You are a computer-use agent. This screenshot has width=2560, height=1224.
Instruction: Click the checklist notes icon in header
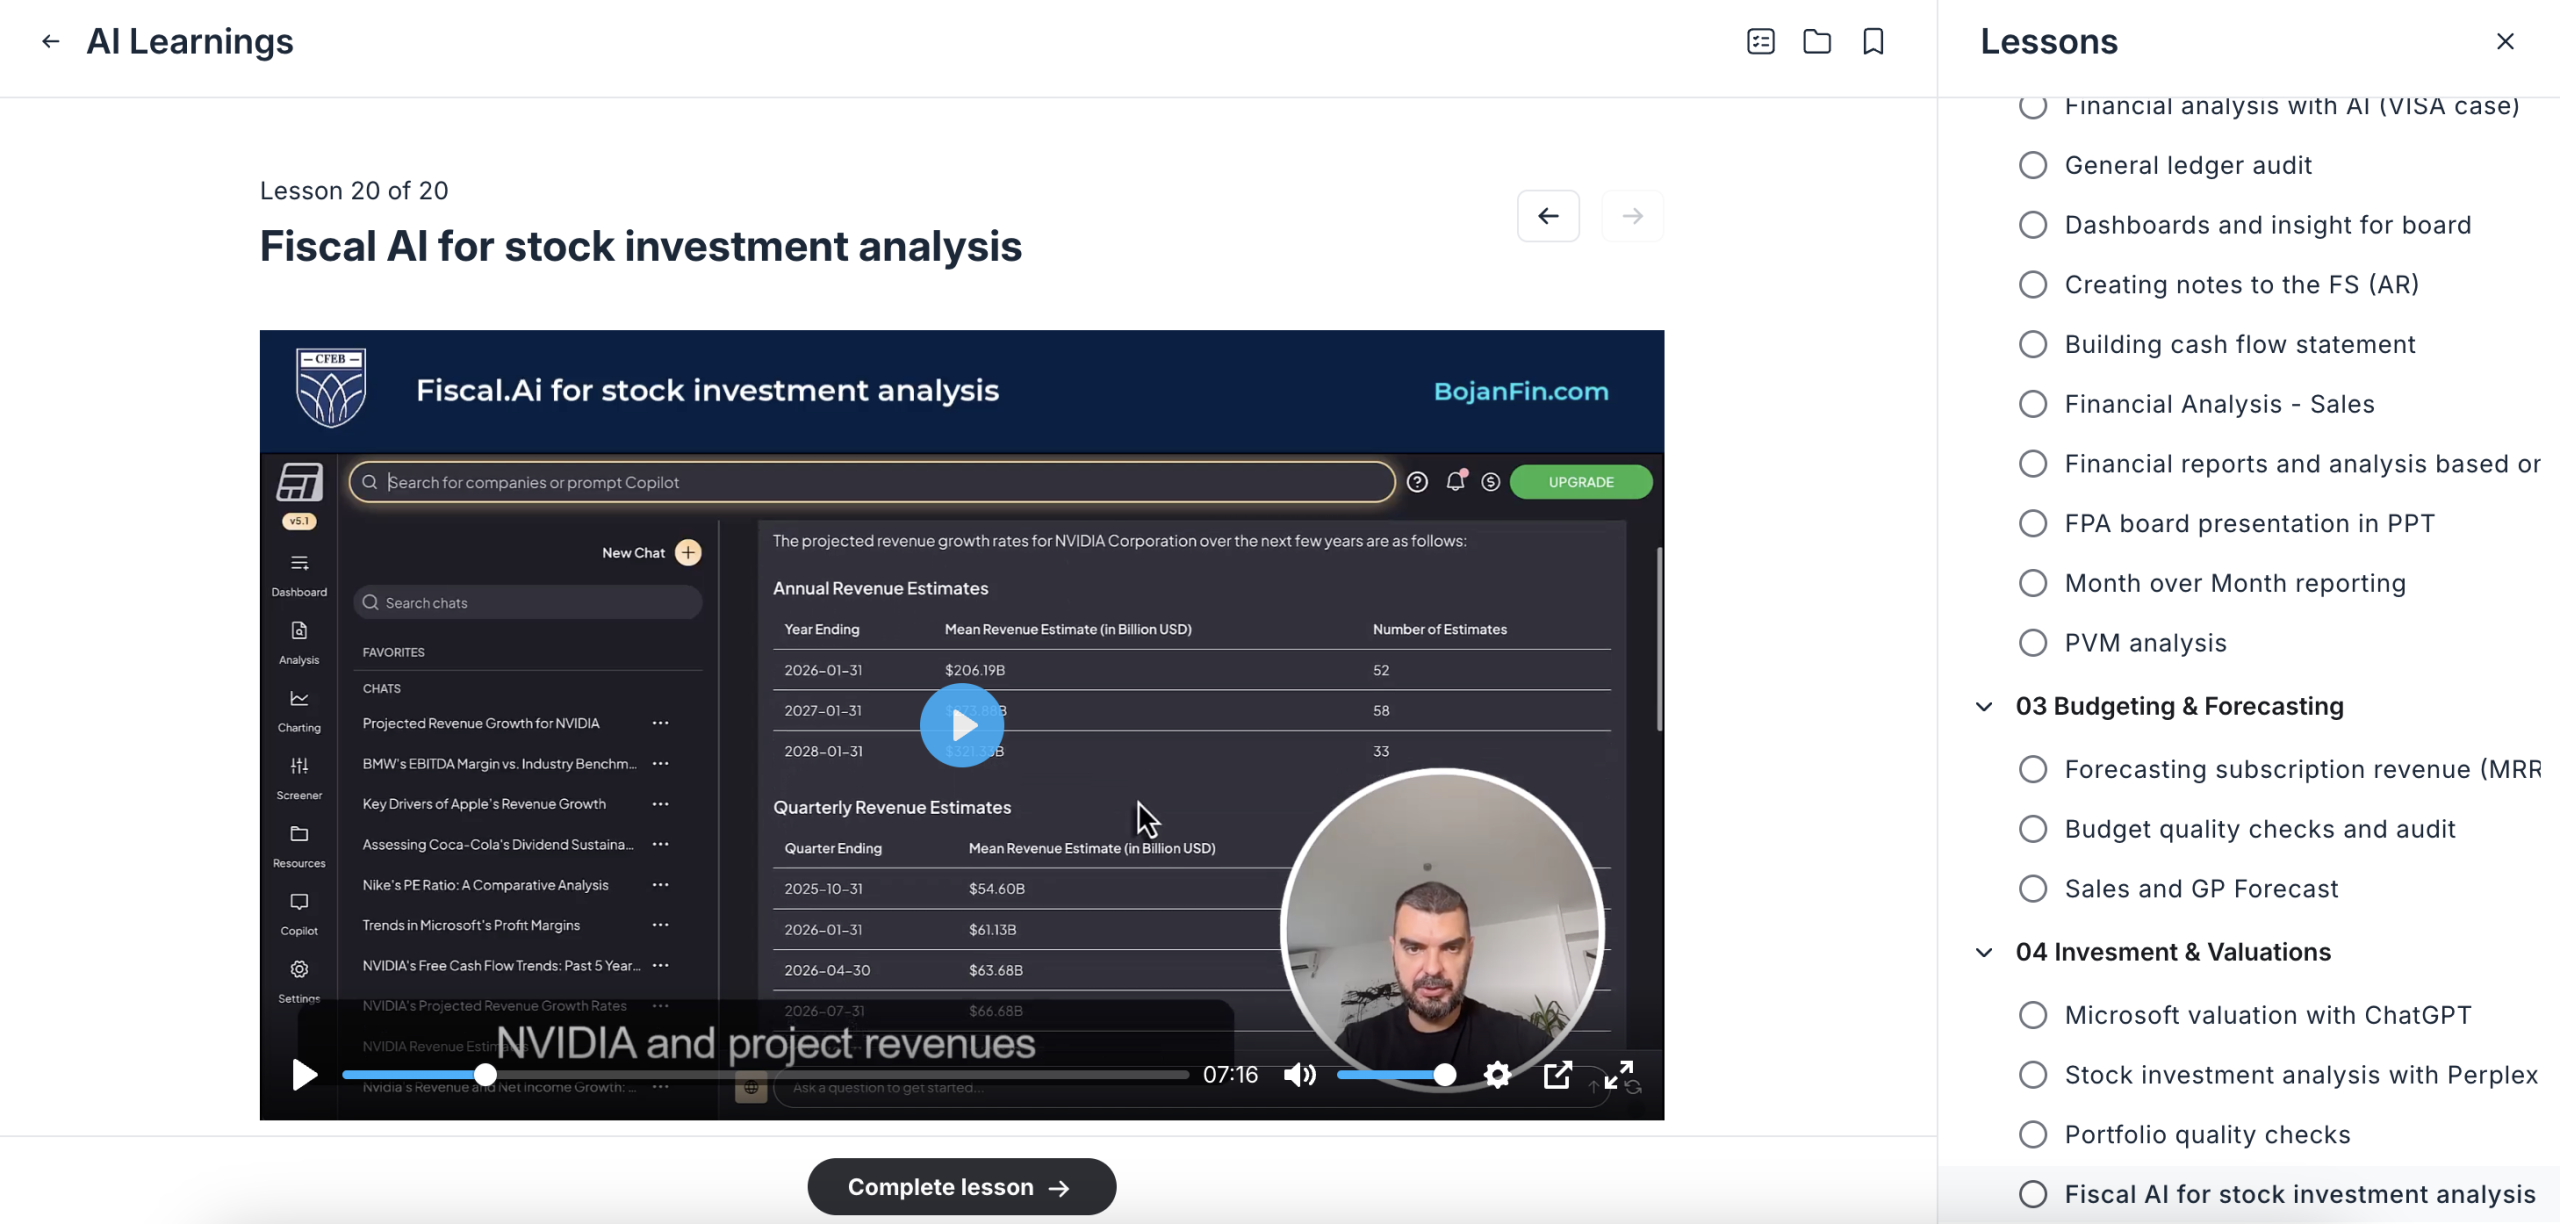click(1760, 41)
